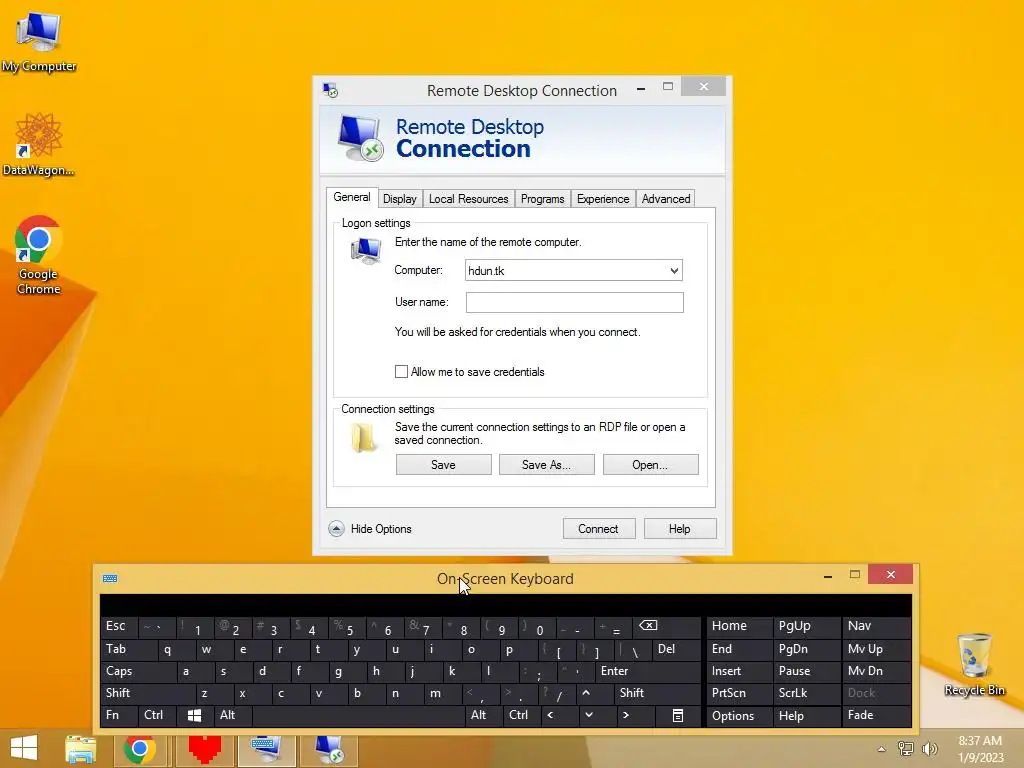Viewport: 1024px width, 768px height.
Task: Open the Programs tab
Action: click(x=542, y=199)
